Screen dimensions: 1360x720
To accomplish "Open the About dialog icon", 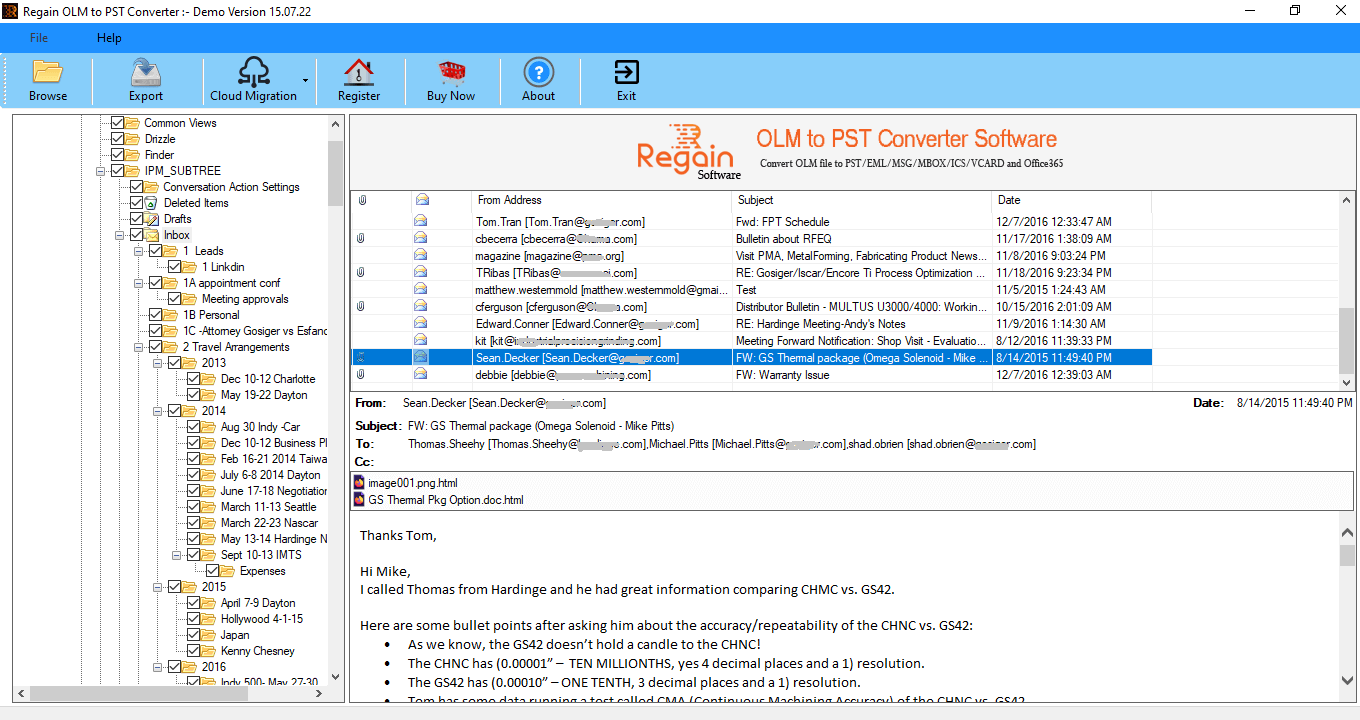I will pos(538,80).
